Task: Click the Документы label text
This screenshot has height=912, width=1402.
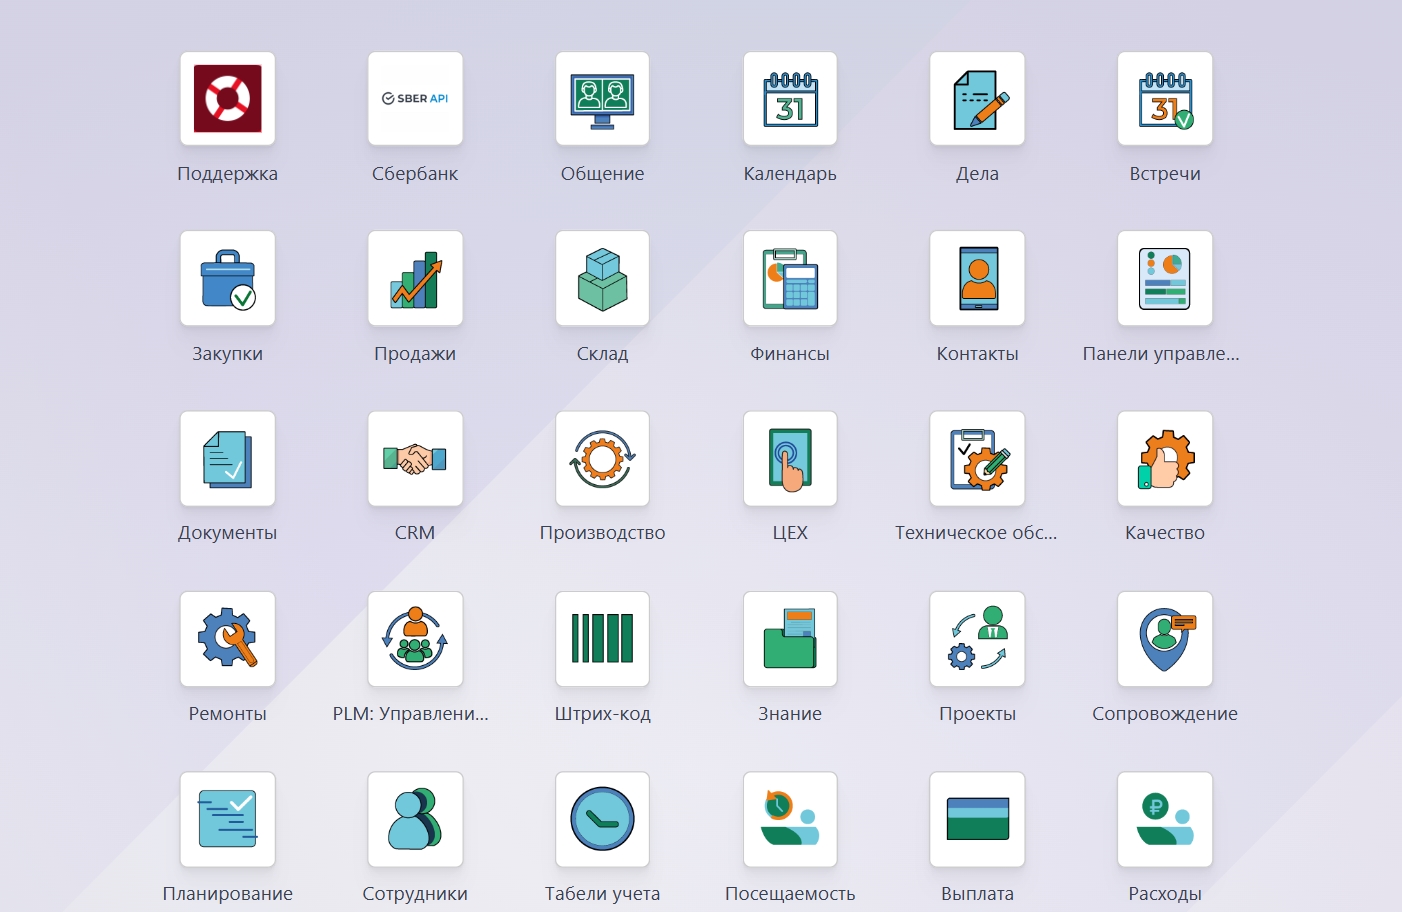Action: (x=227, y=533)
